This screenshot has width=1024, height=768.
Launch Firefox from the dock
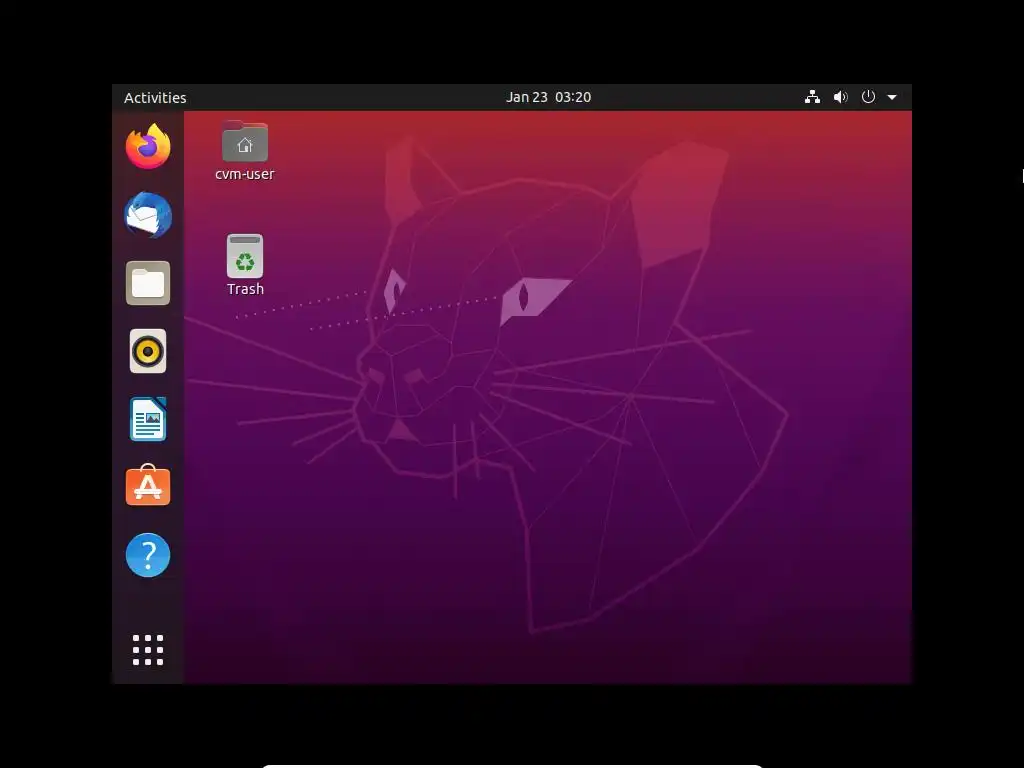pos(148,146)
